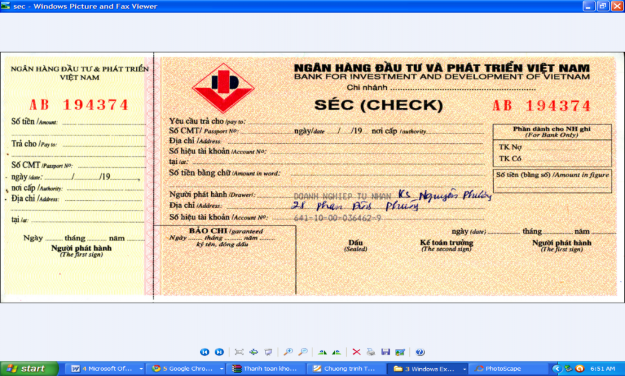Click the TK Có field label
Image resolution: width=625 pixels, height=376 pixels.
(510, 159)
